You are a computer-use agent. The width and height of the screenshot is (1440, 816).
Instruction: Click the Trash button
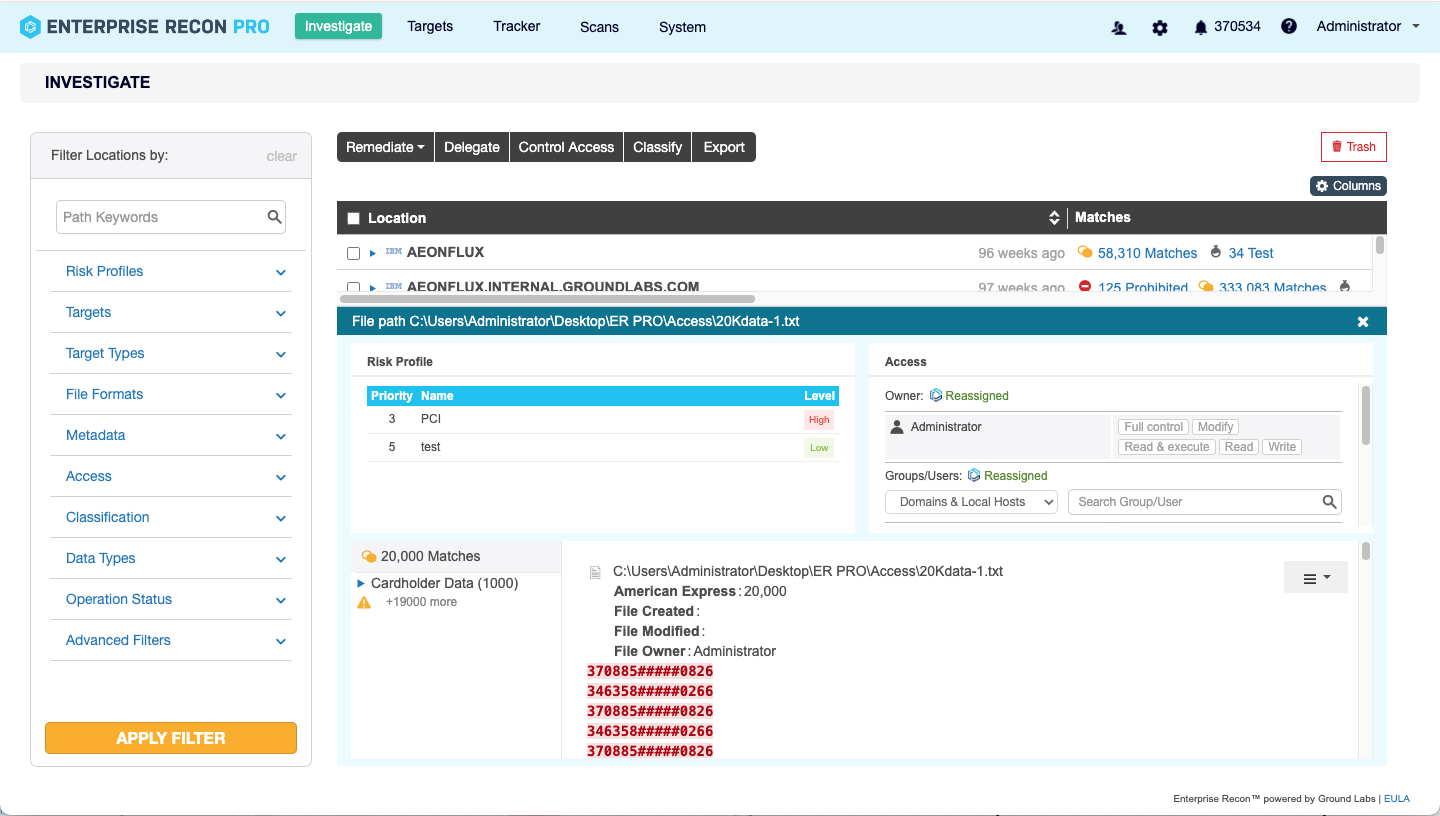[1353, 147]
